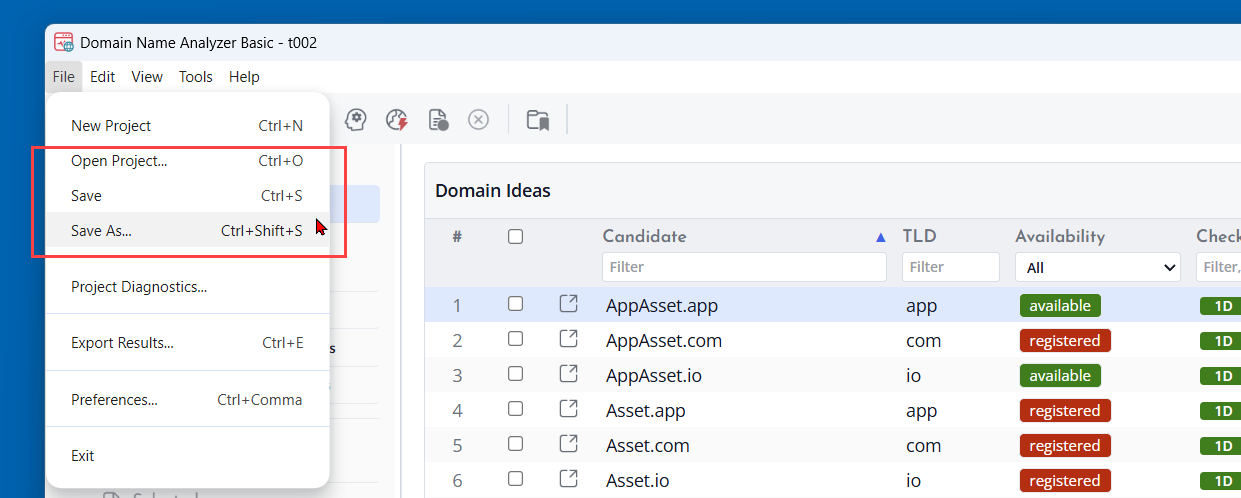Click the io TLD cell of Asset.io row
The width and height of the screenshot is (1241, 498).
point(913,480)
